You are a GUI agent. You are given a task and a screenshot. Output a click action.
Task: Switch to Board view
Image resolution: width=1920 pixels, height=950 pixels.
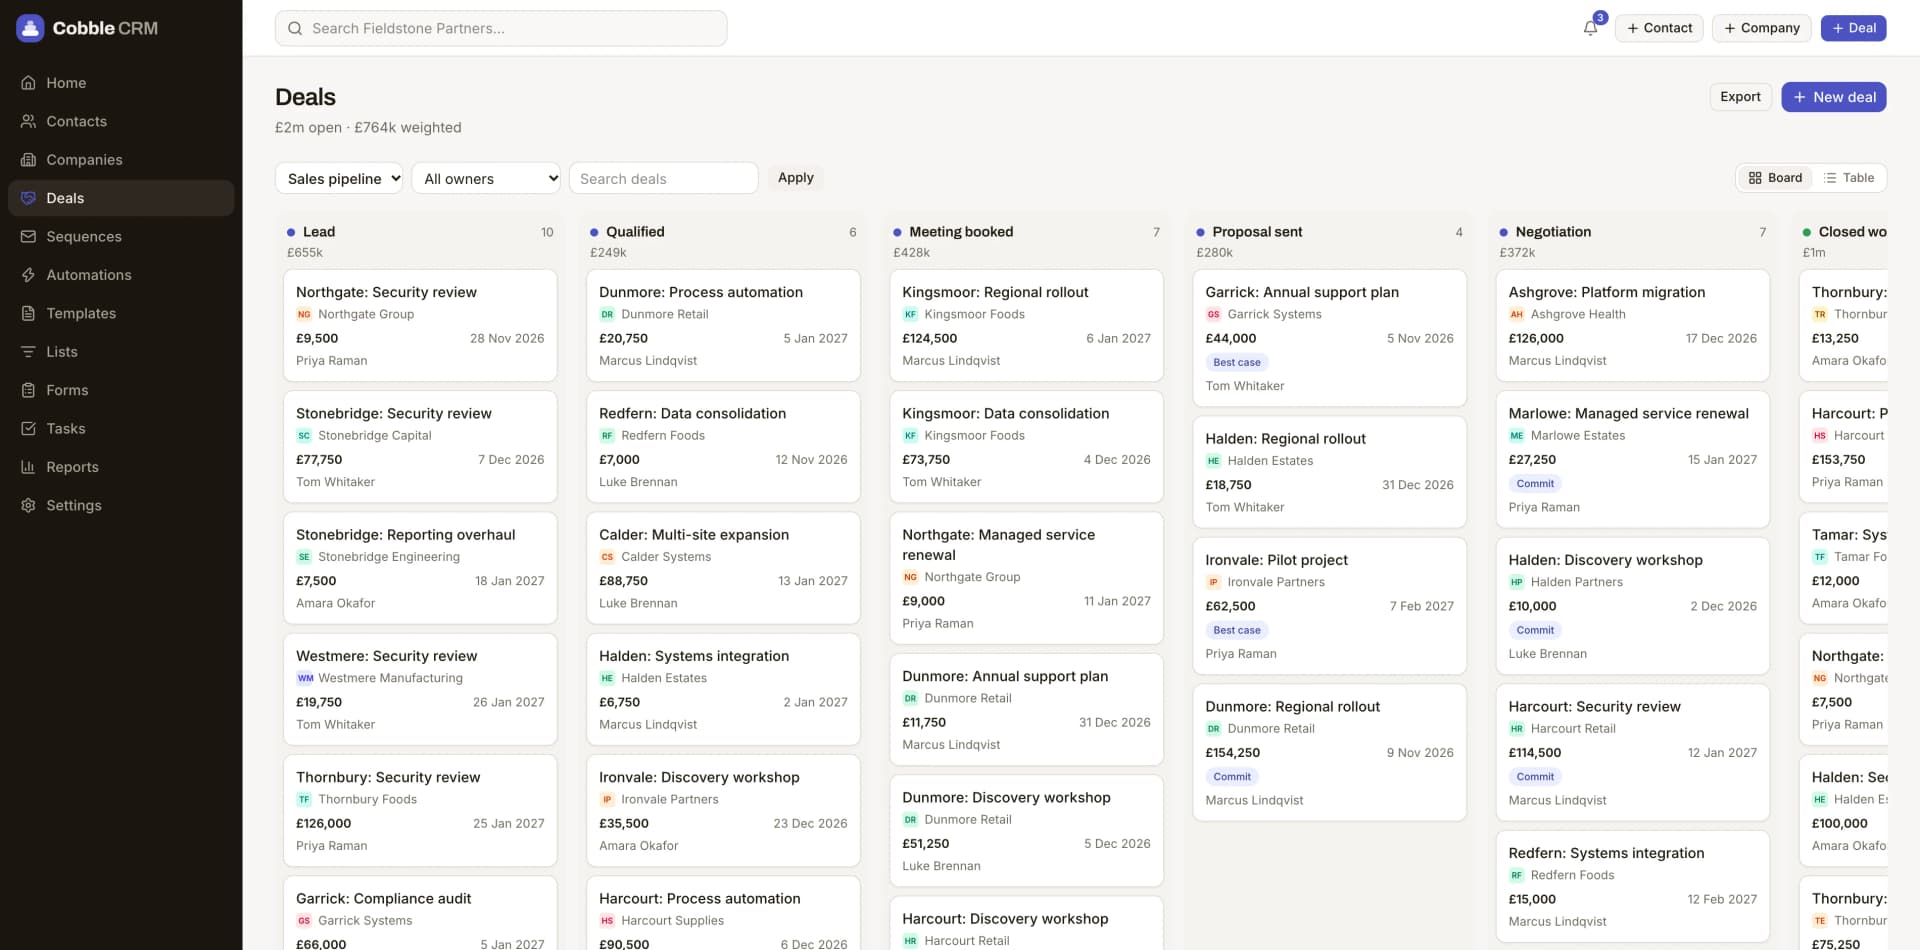[x=1775, y=178]
